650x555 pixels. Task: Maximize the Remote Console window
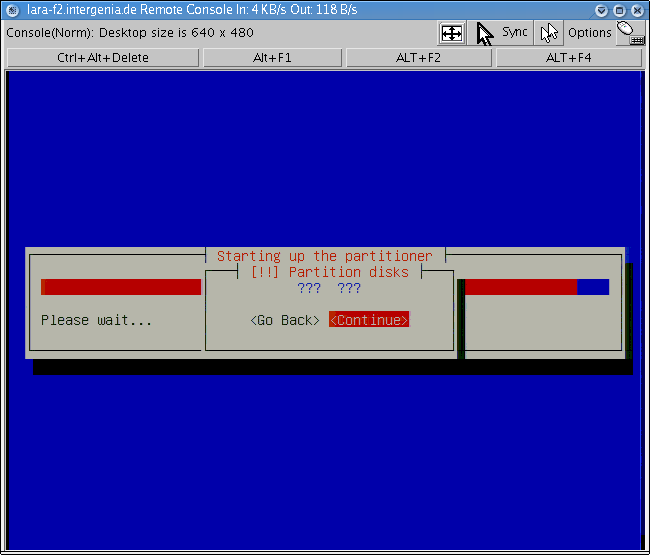[619, 10]
